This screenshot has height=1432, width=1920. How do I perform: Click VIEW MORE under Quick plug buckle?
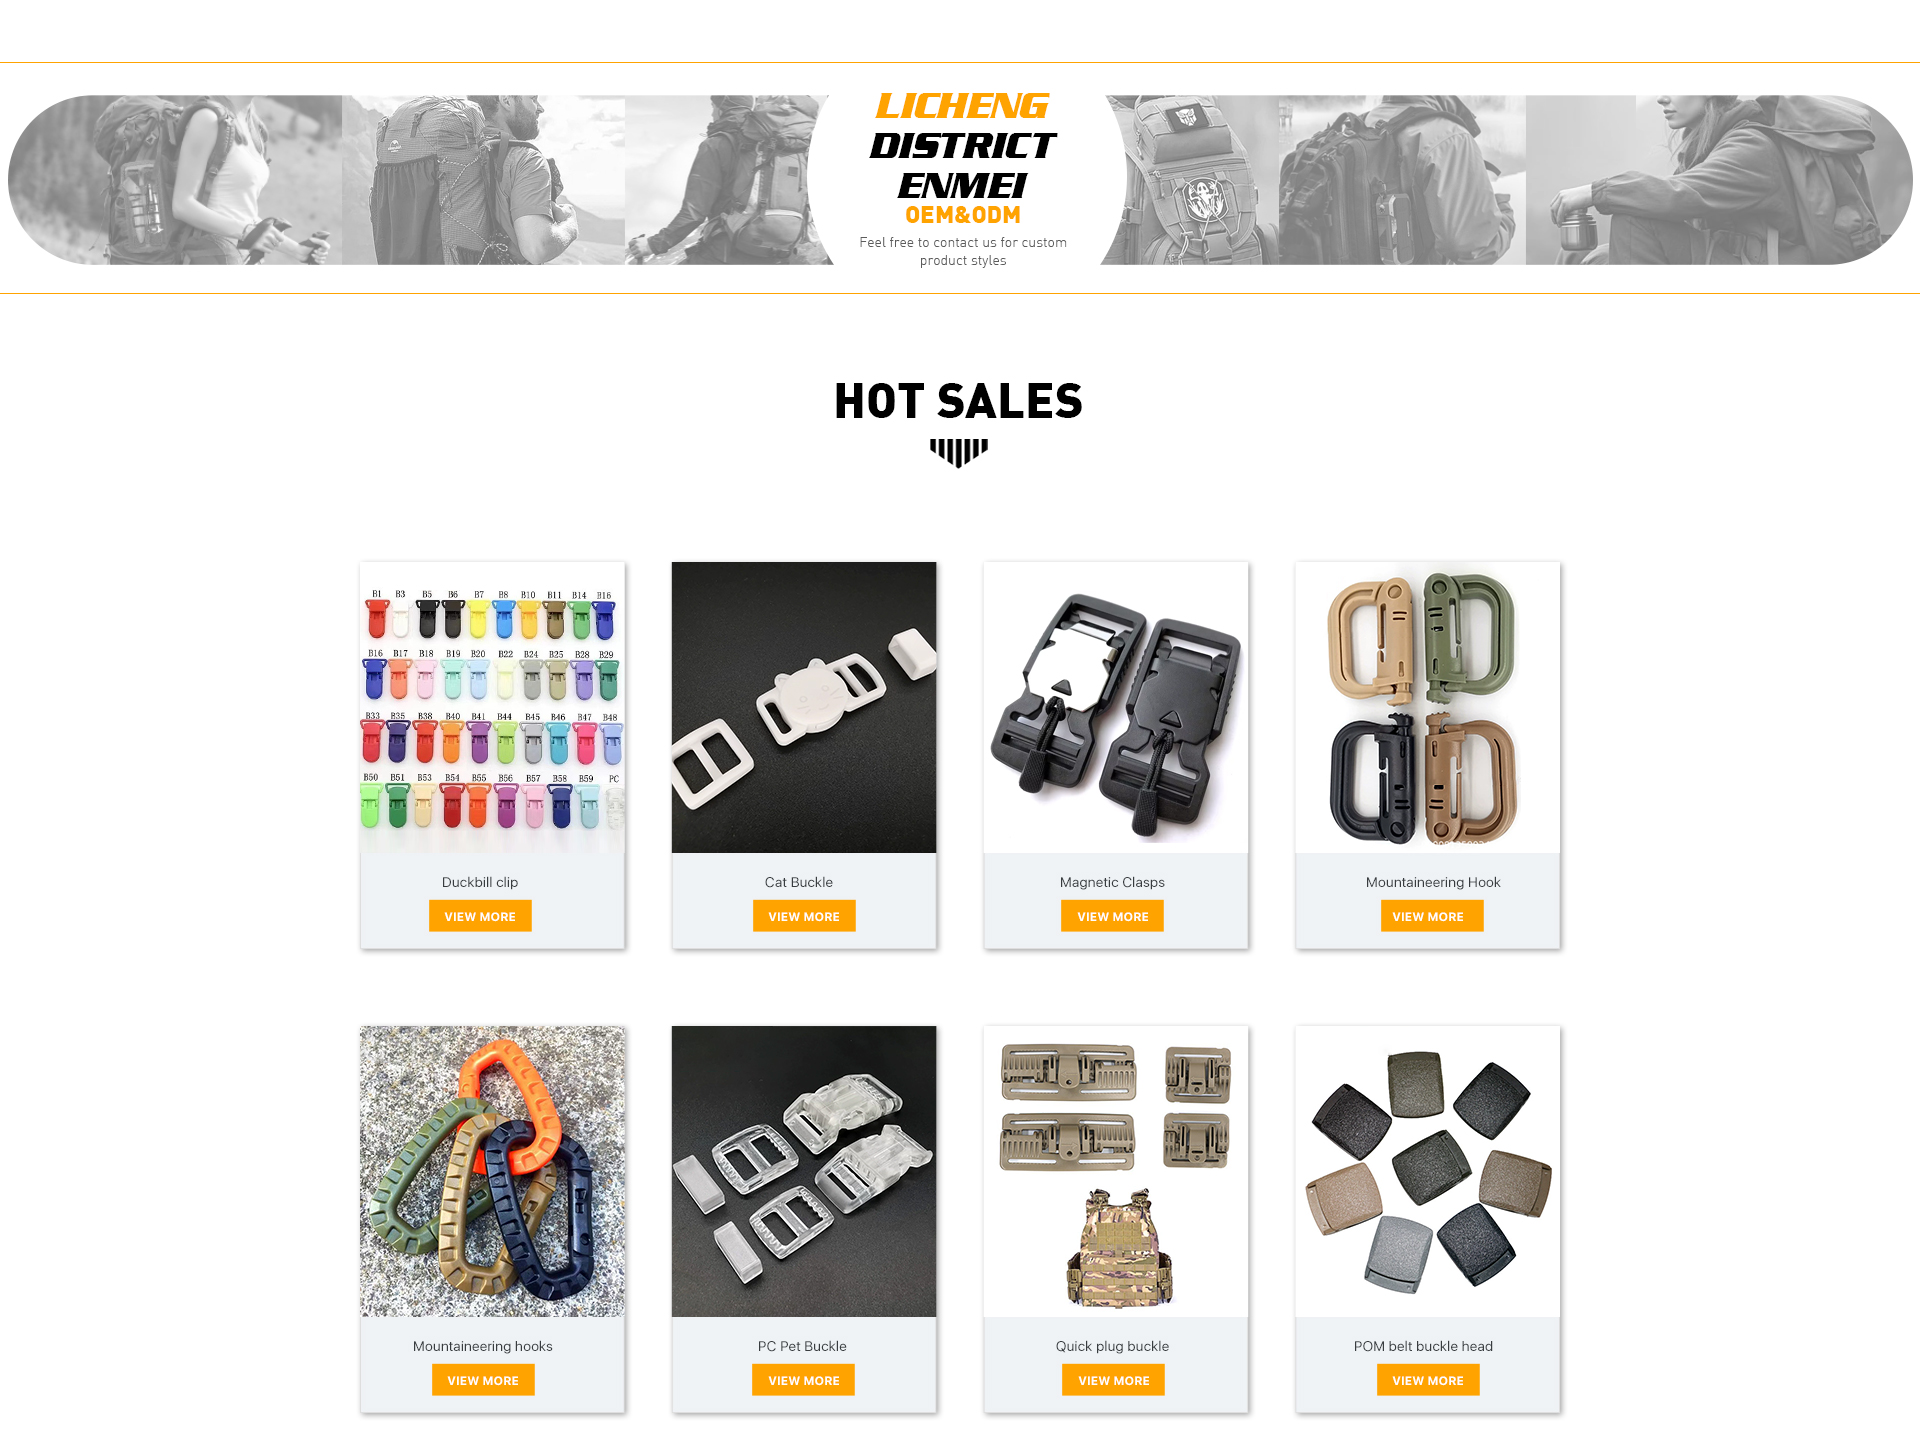[x=1113, y=1380]
